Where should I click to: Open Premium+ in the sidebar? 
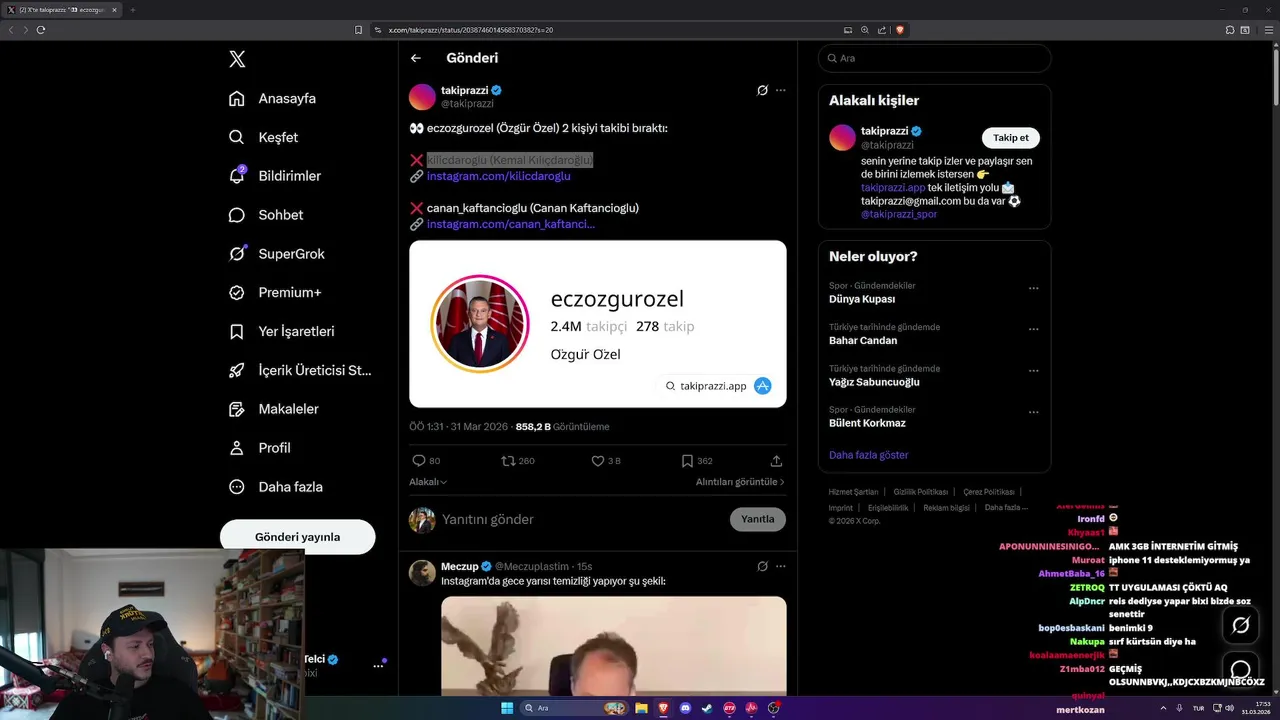pyautogui.click(x=275, y=293)
